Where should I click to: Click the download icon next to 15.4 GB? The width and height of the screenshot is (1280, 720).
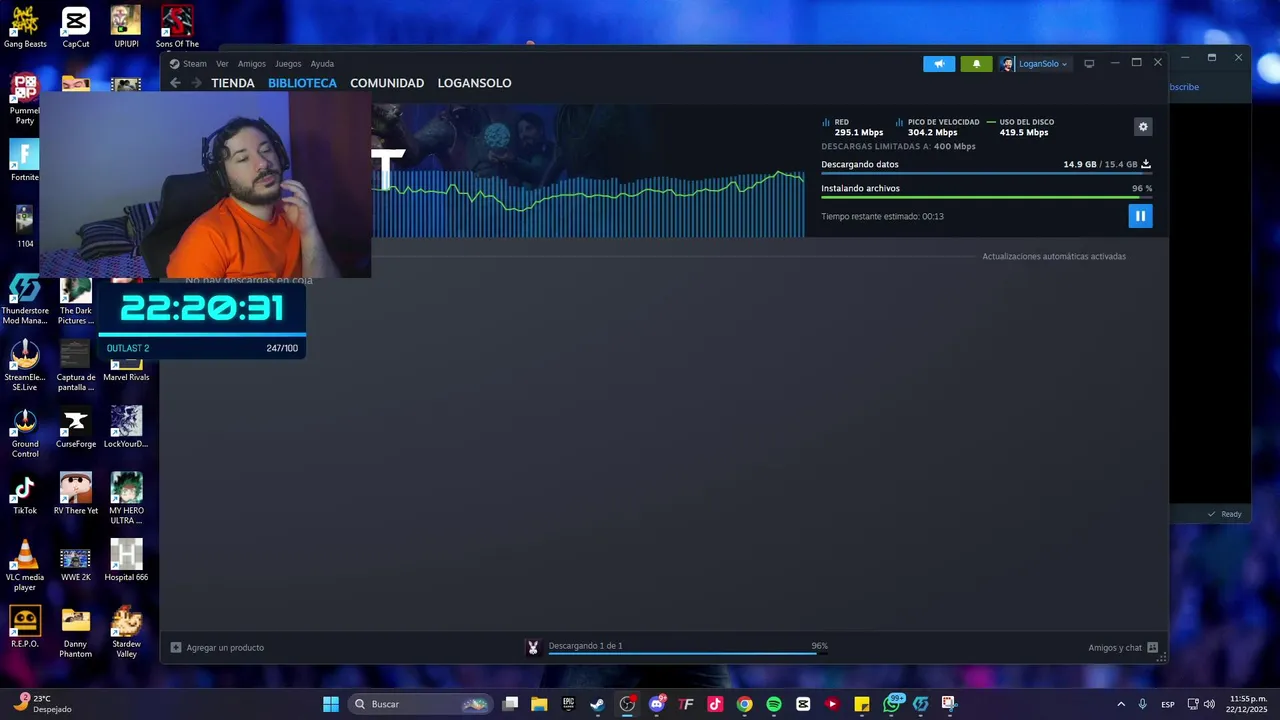click(x=1146, y=164)
